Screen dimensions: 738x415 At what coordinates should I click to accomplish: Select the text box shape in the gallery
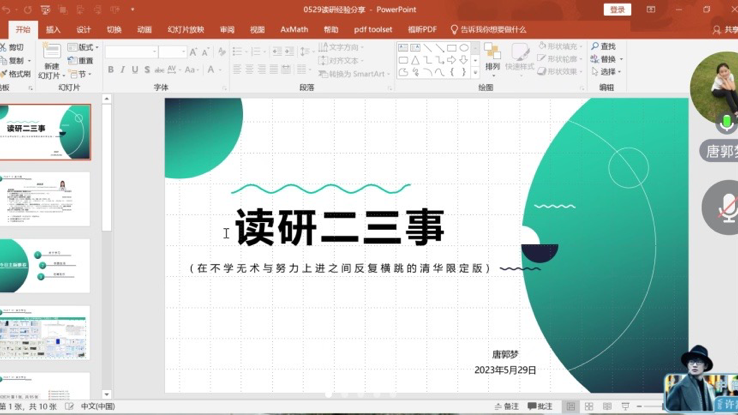click(403, 48)
